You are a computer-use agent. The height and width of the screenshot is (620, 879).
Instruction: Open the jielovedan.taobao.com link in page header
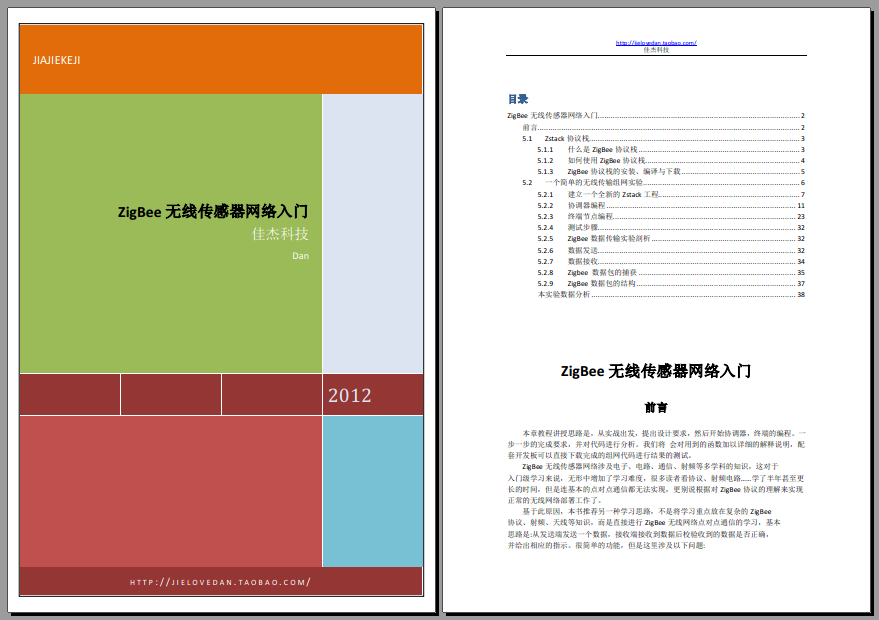click(x=656, y=43)
